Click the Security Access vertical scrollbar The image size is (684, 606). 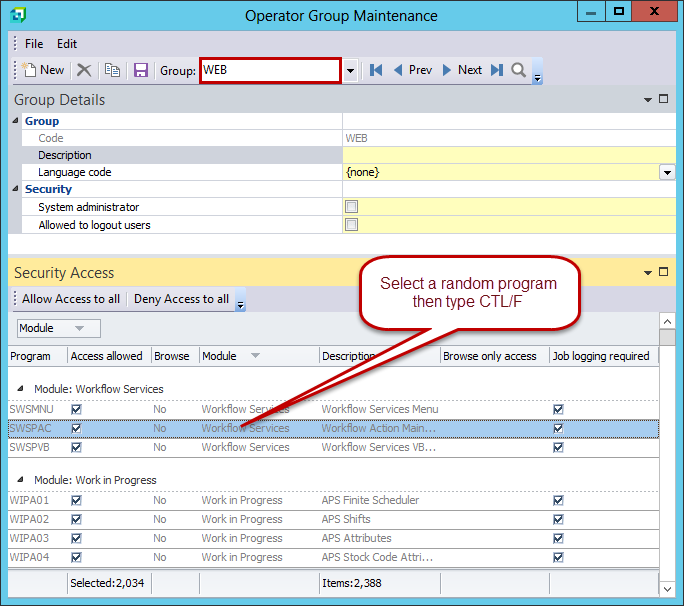pyautogui.click(x=667, y=450)
